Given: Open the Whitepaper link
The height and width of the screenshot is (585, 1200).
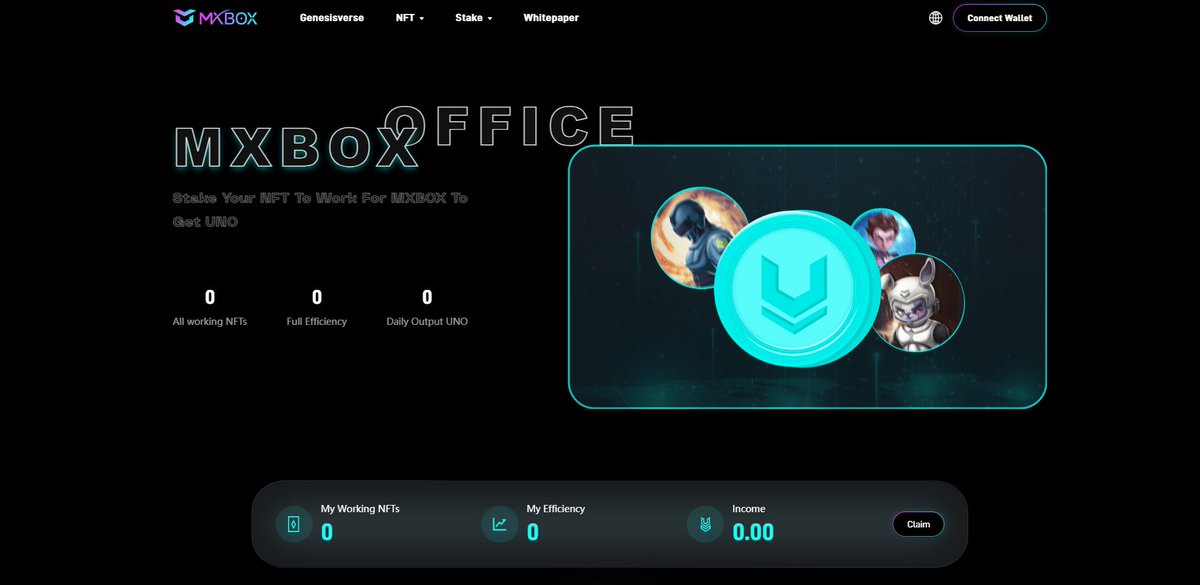Looking at the screenshot, I should (x=551, y=18).
